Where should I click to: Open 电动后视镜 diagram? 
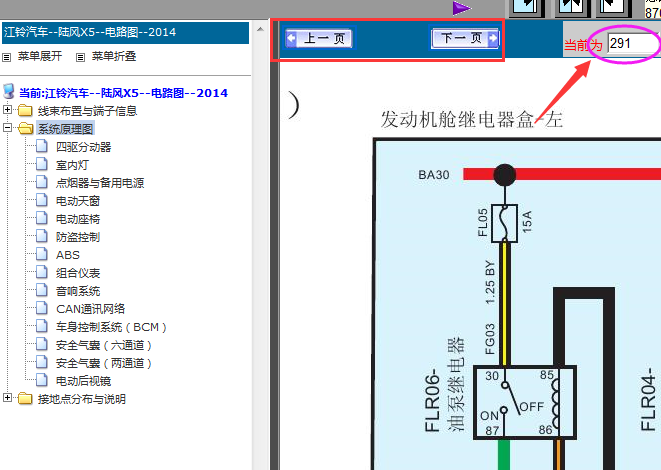pos(83,381)
